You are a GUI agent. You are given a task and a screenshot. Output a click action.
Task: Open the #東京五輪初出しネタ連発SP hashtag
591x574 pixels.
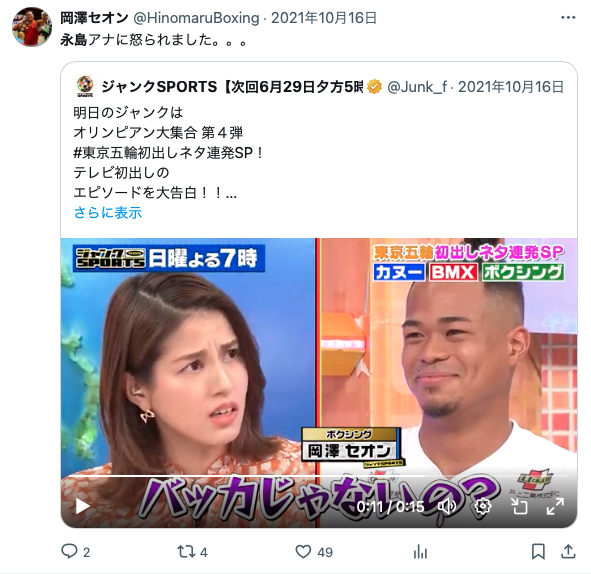click(168, 153)
